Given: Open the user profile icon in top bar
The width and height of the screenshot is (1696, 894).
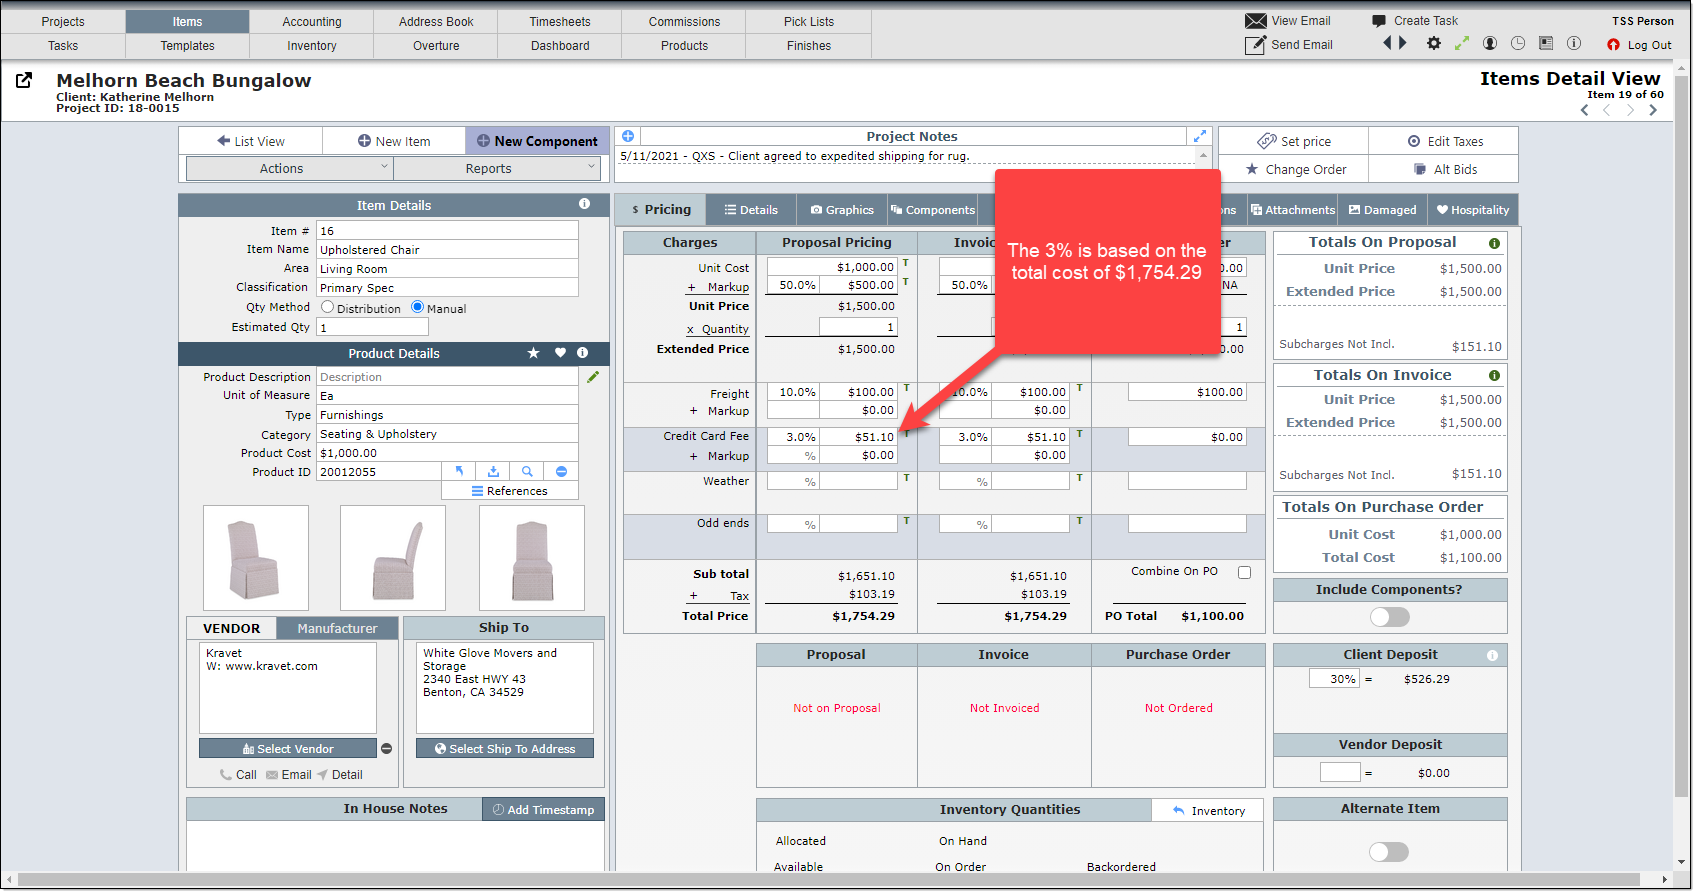Looking at the screenshot, I should pyautogui.click(x=1490, y=44).
